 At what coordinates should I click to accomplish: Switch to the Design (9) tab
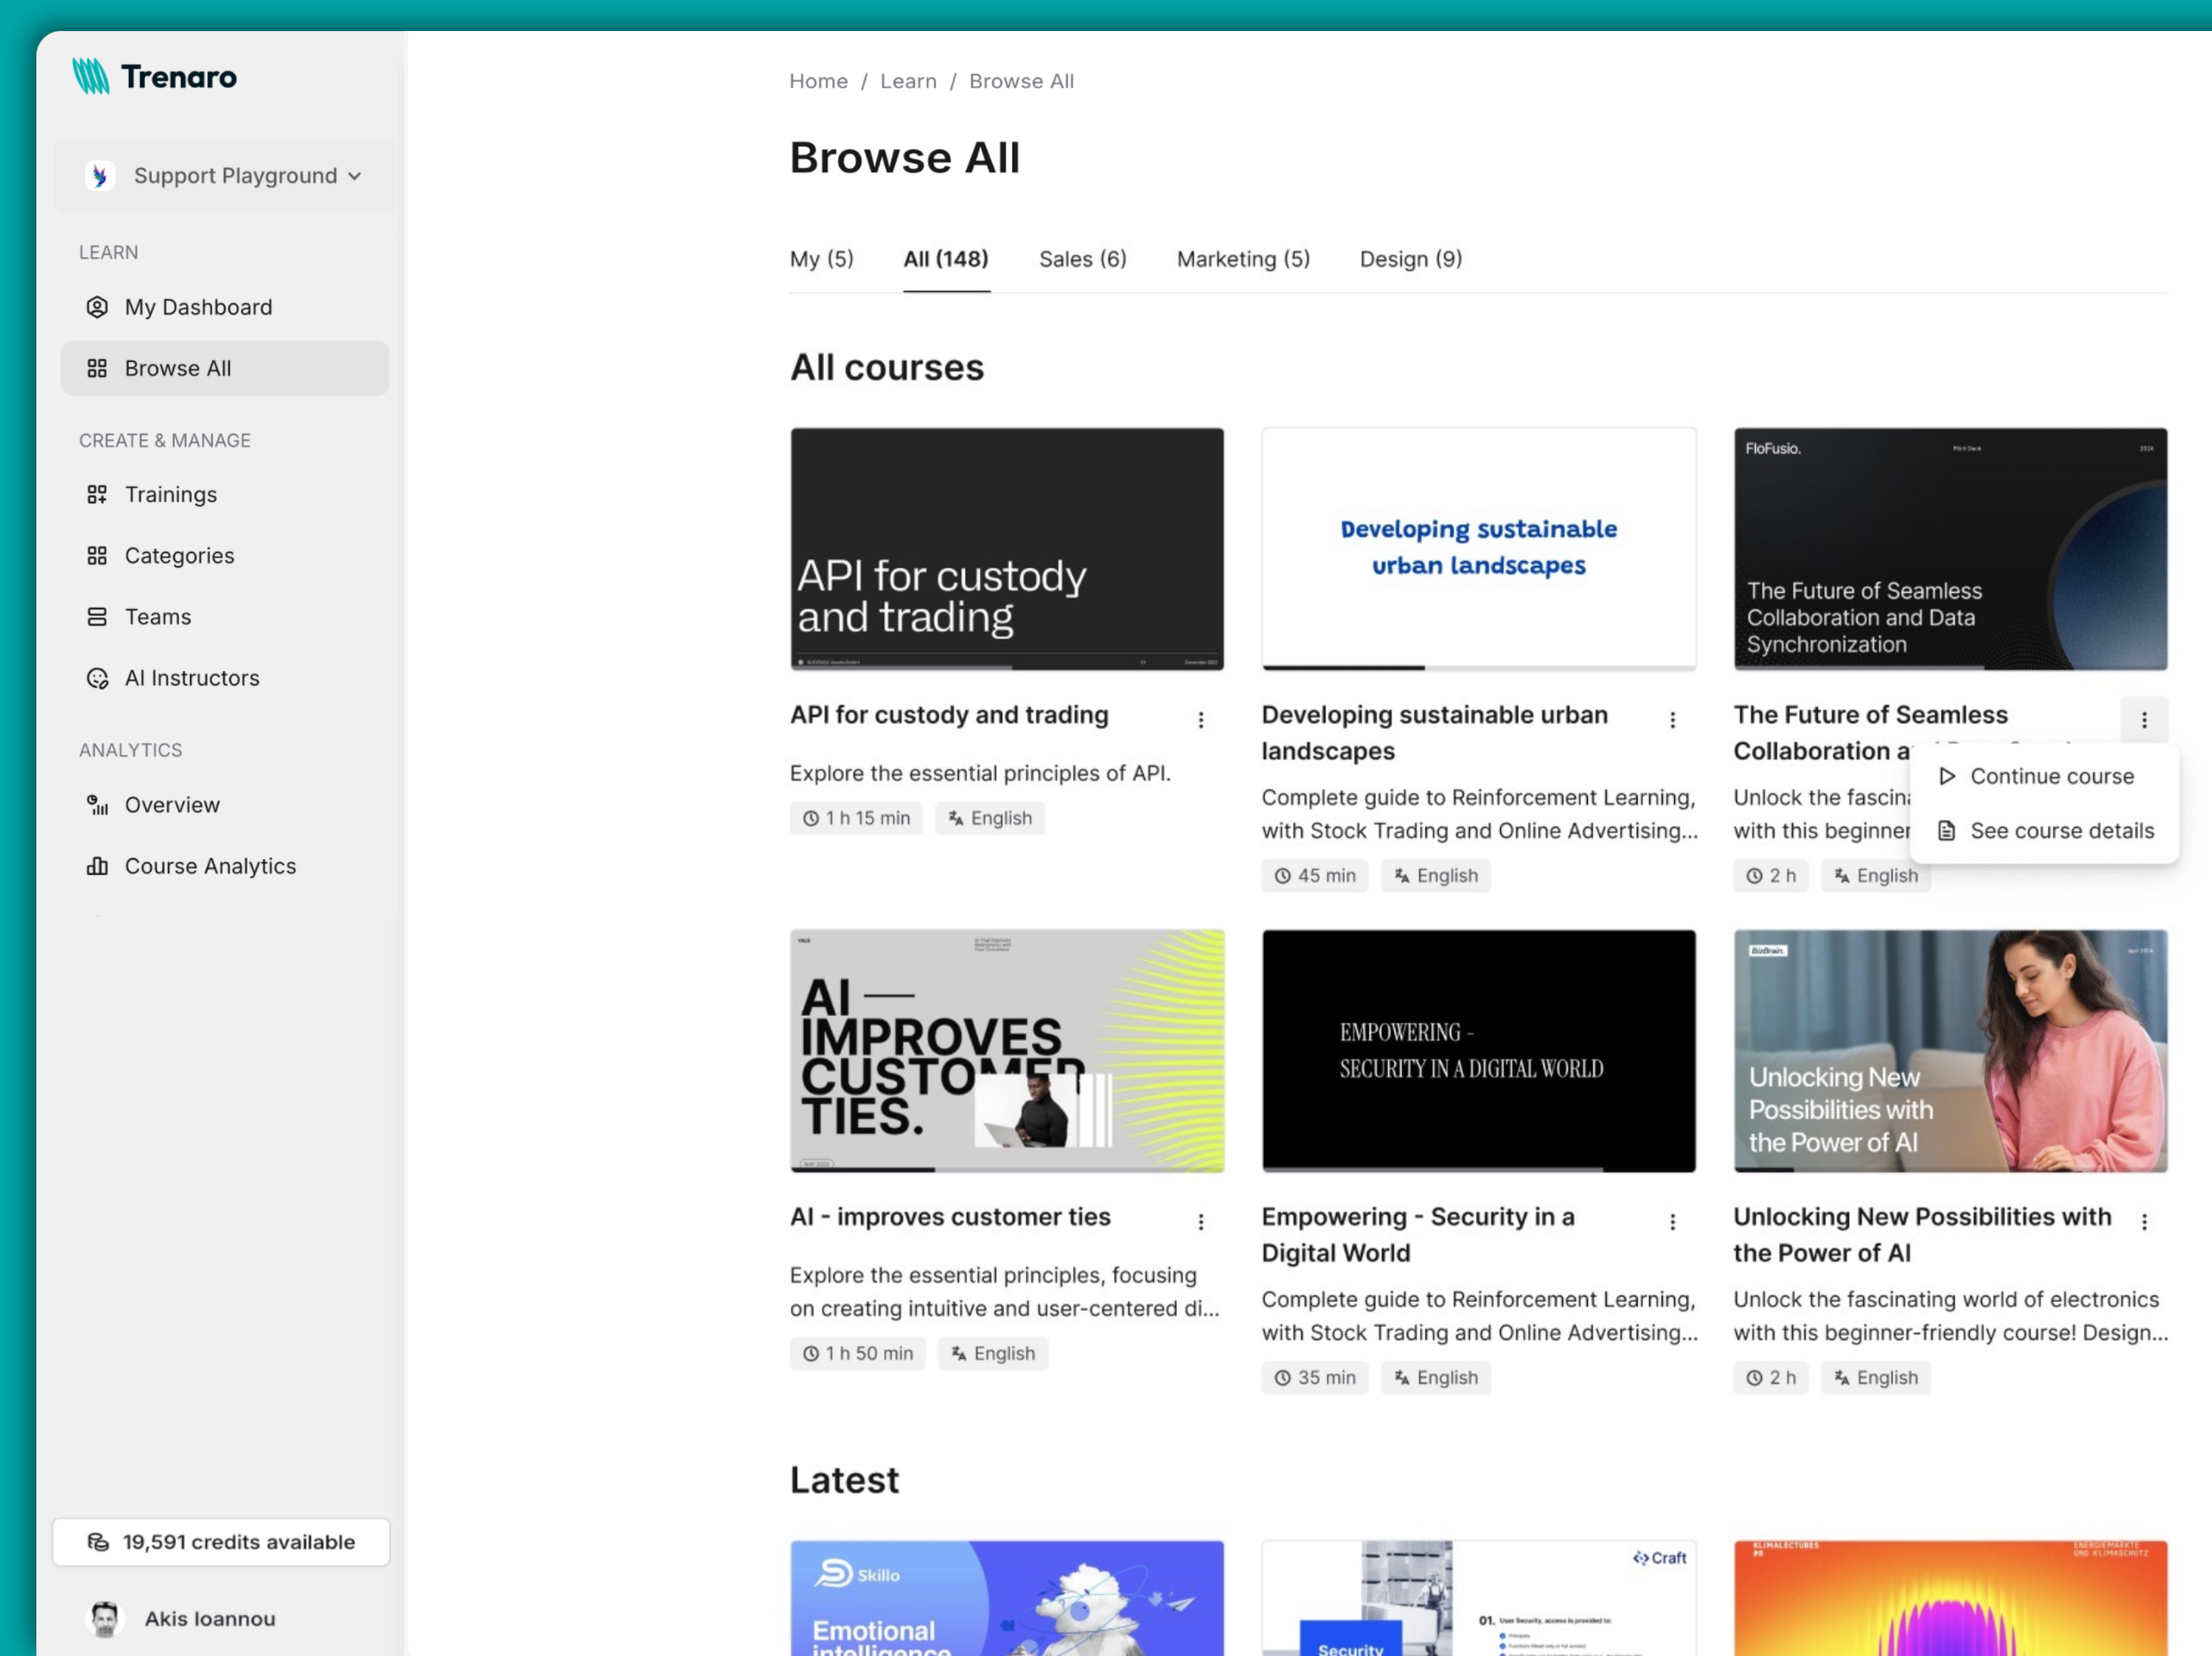[1410, 259]
